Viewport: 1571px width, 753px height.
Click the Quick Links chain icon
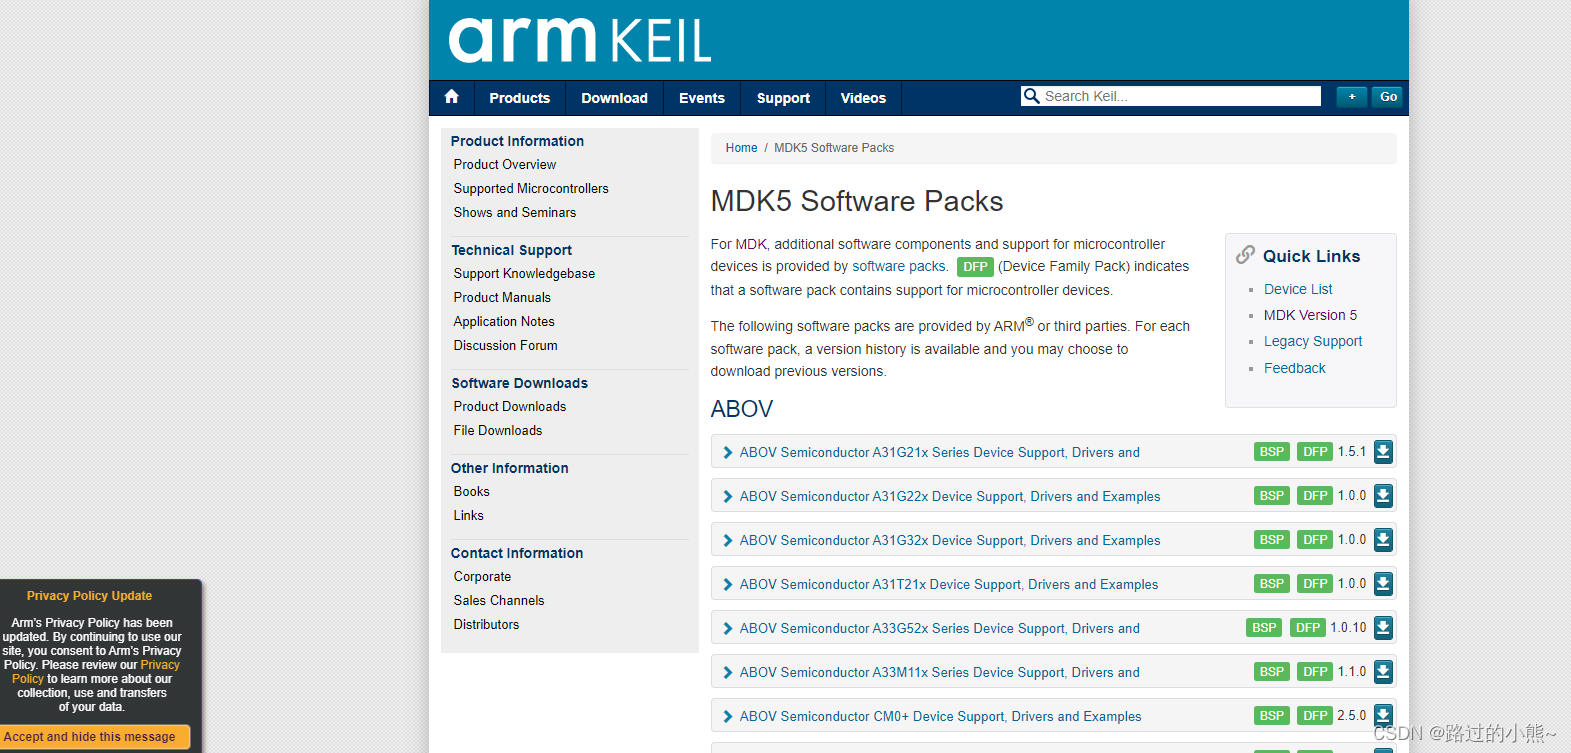[1245, 255]
